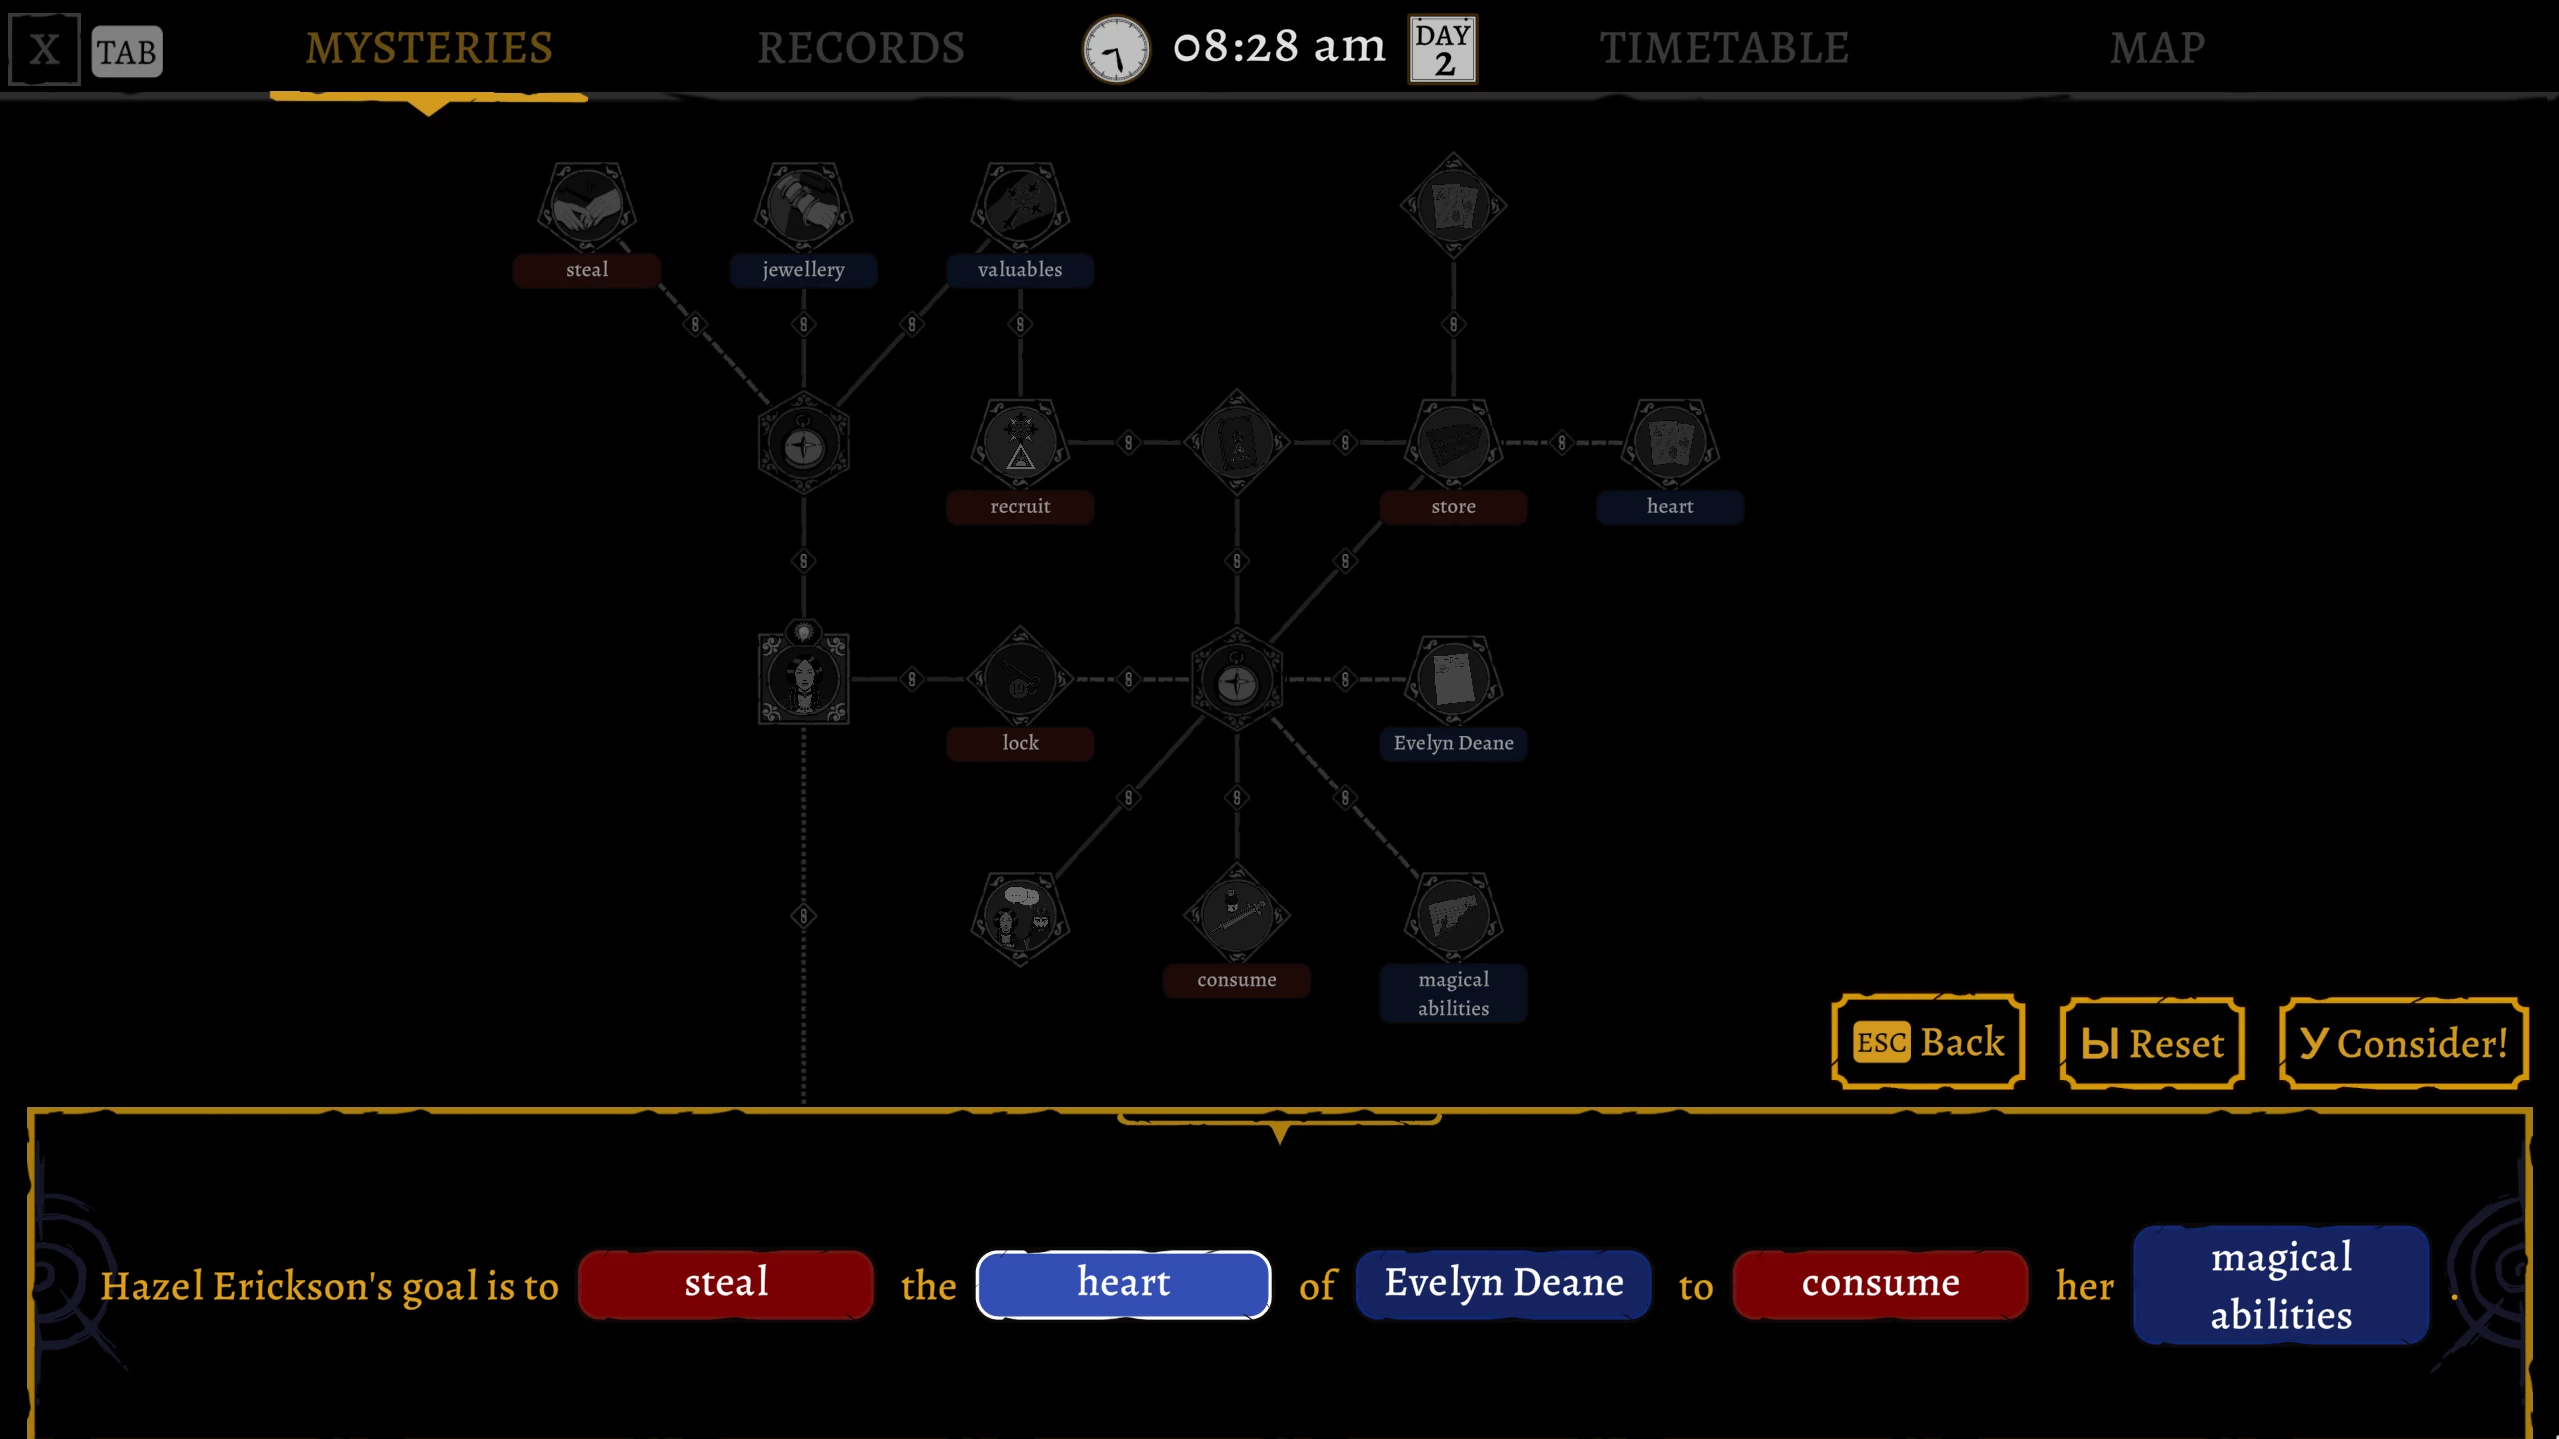Image resolution: width=2559 pixels, height=1439 pixels.
Task: Click the handshake steal node icon
Action: pos(587,207)
